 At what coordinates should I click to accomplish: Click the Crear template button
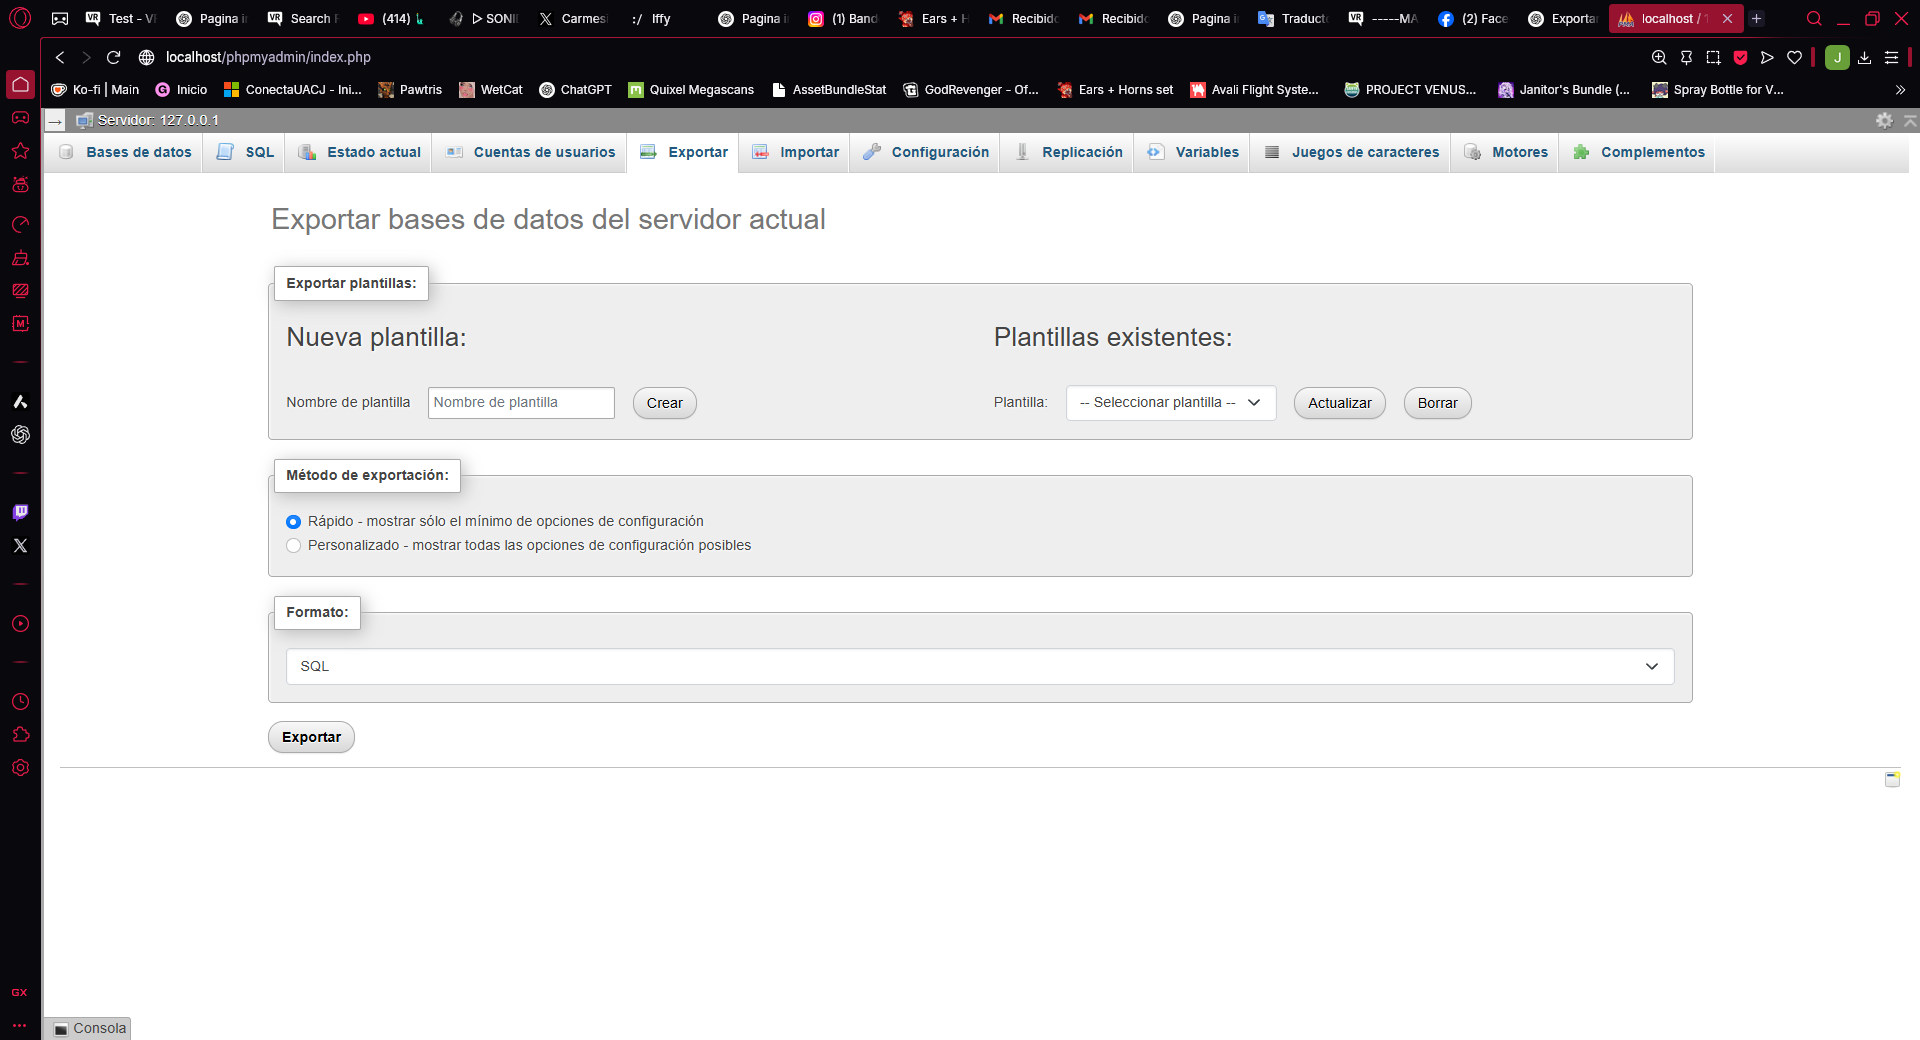664,403
